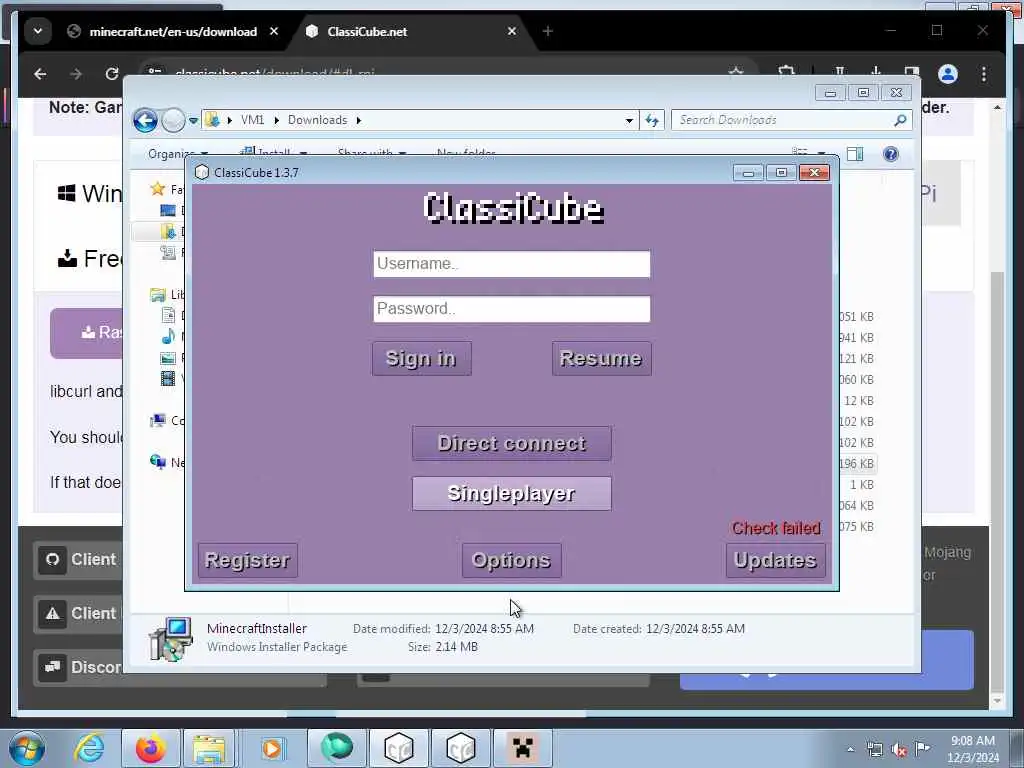This screenshot has height=768, width=1024.
Task: Expand the arrow after Downloads breadcrumb
Action: (359, 120)
